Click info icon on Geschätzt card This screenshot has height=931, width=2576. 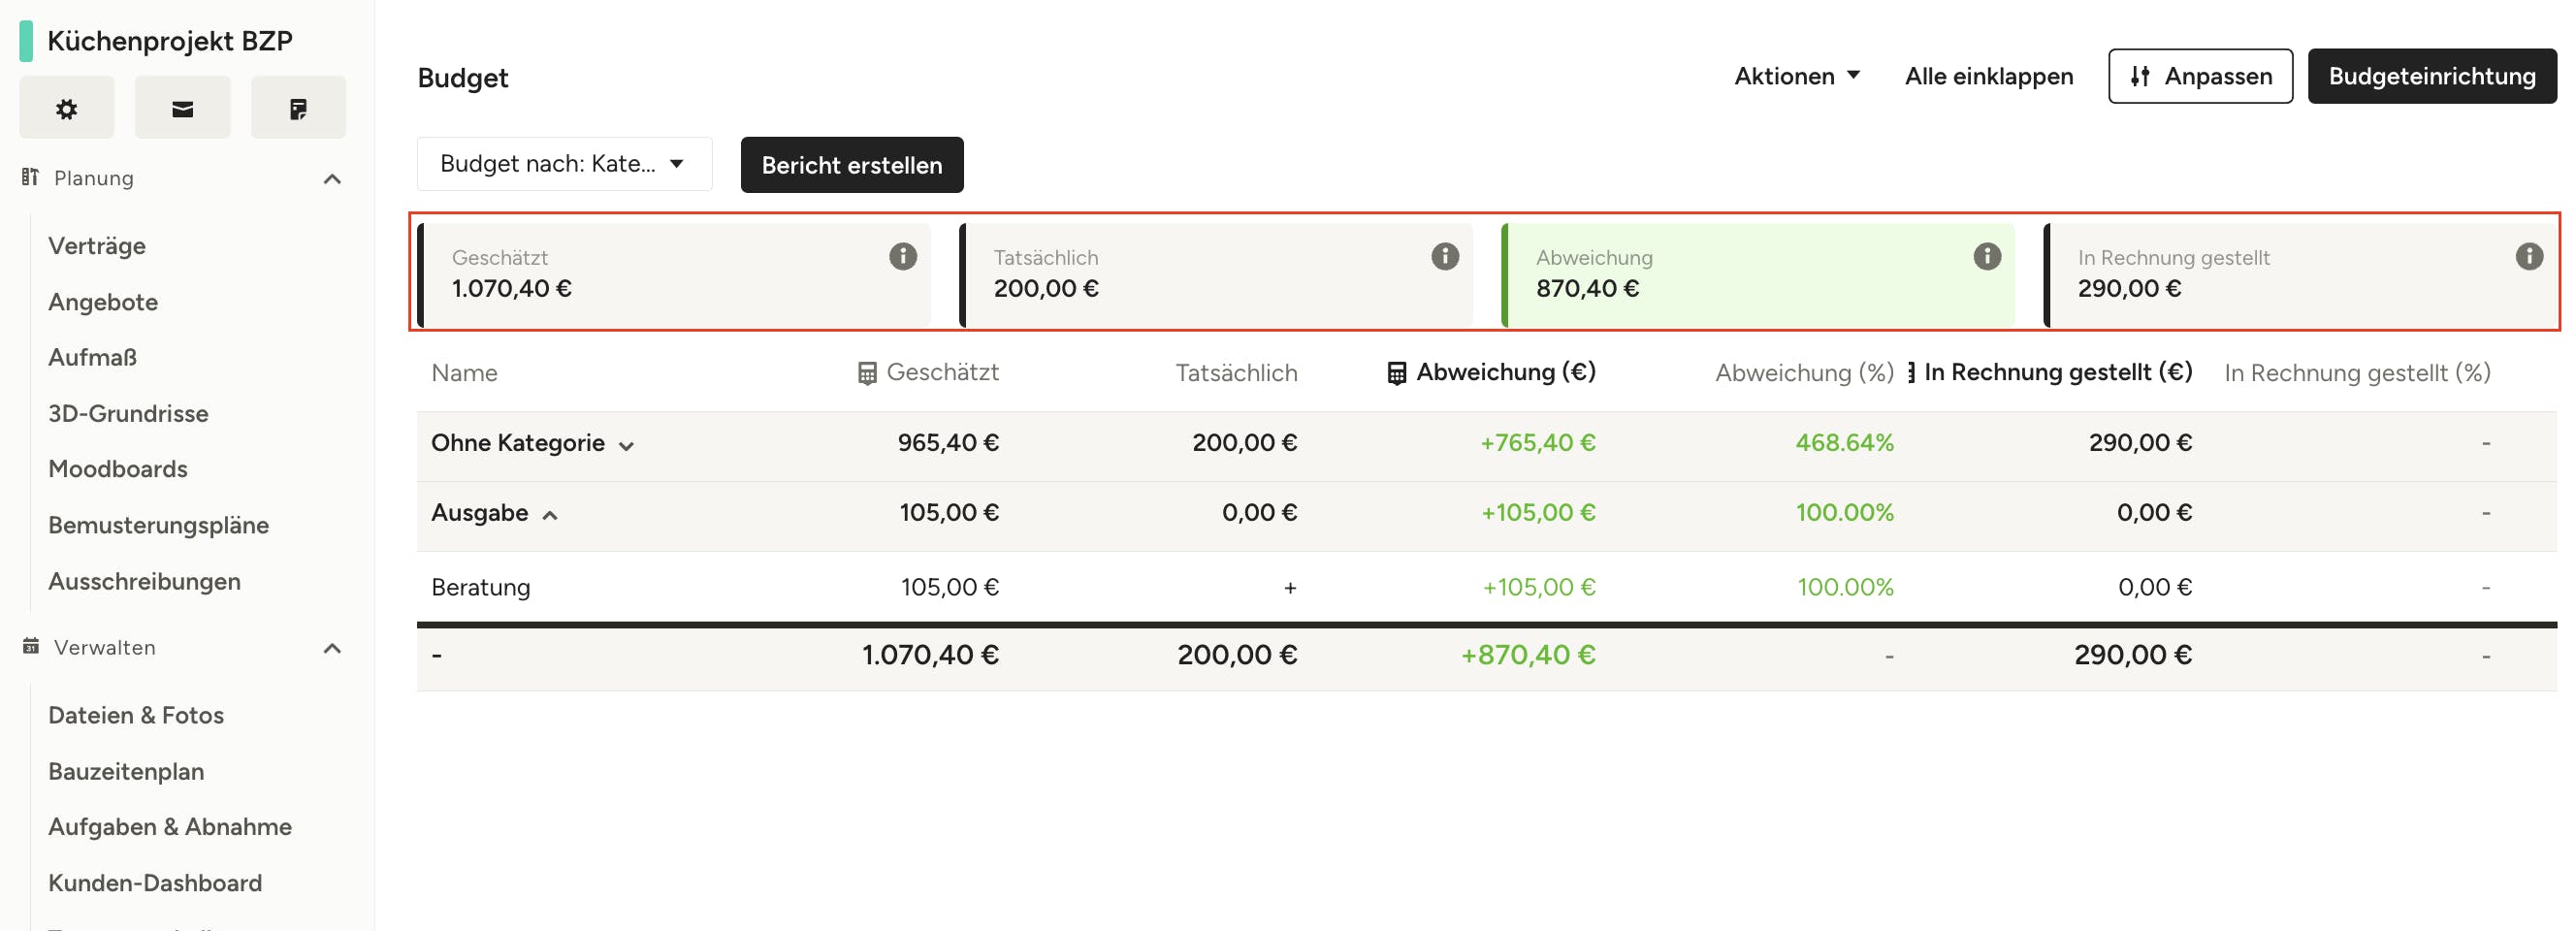(x=902, y=257)
